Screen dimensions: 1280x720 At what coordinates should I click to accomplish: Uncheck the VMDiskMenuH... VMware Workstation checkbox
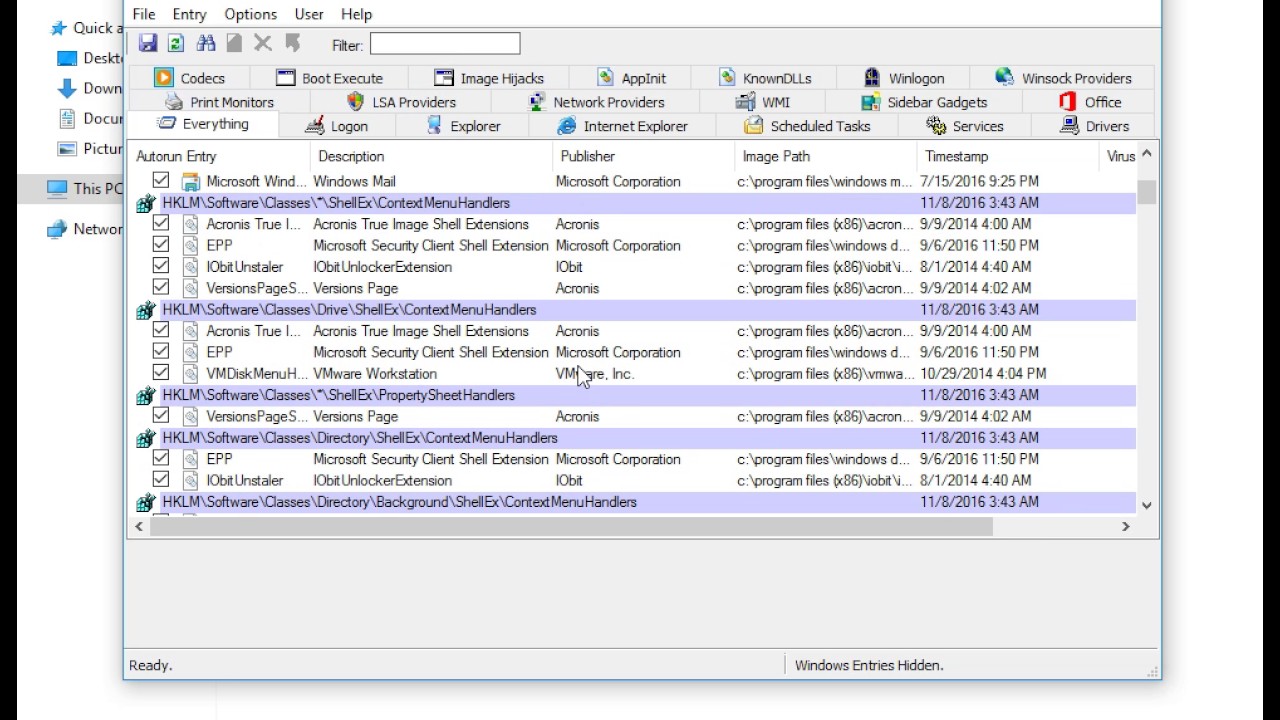tap(161, 374)
